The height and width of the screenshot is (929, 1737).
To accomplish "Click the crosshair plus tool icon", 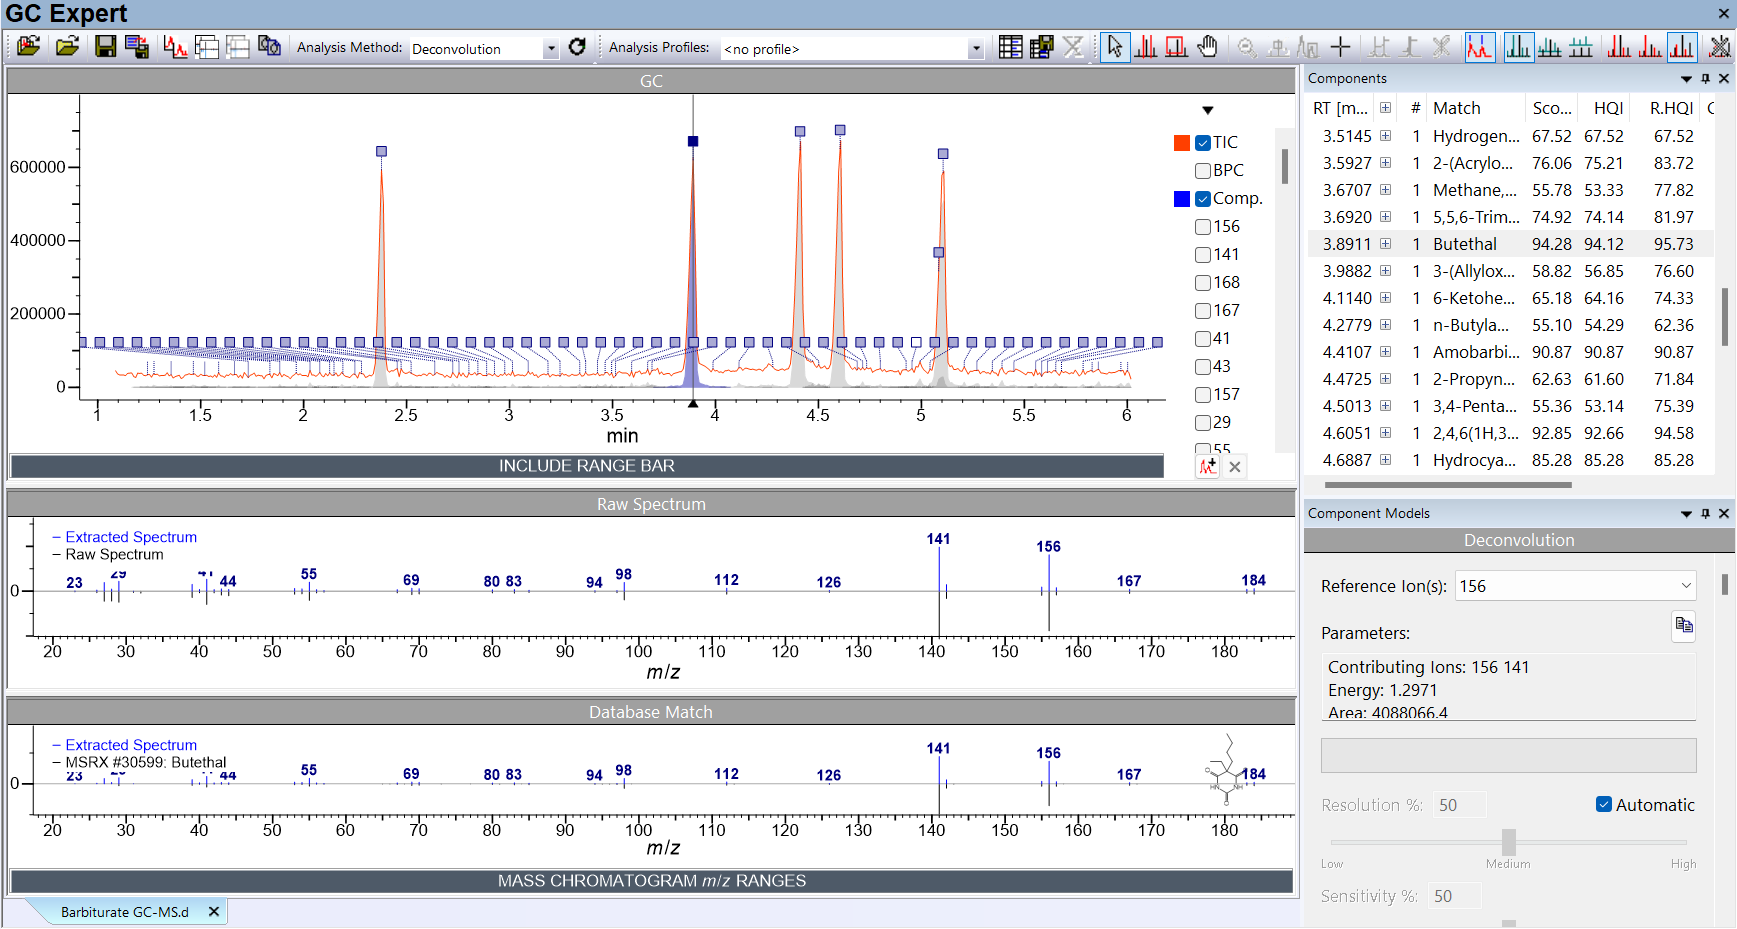I will click(x=1341, y=47).
